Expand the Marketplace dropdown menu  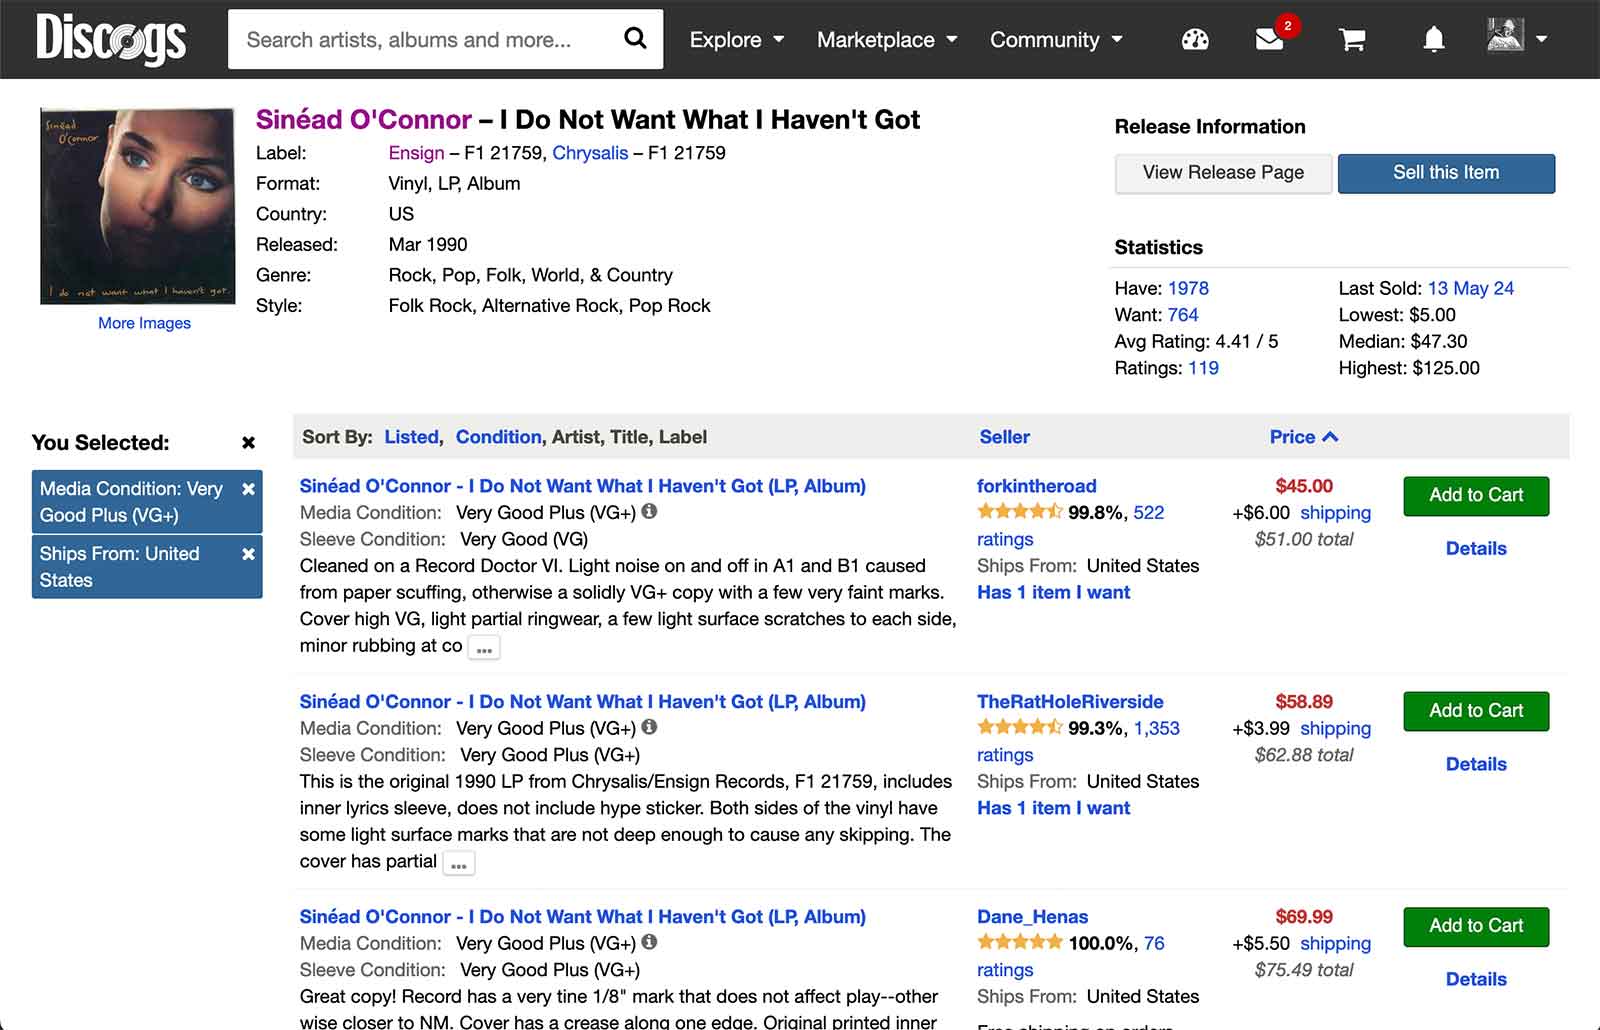887,40
